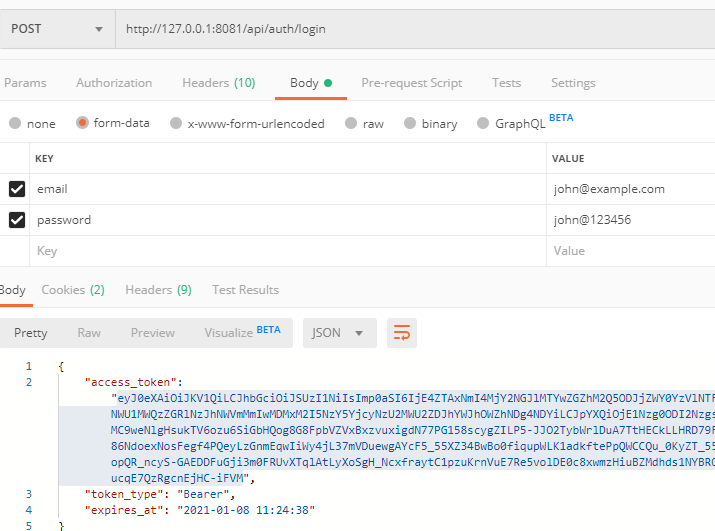Show the response Cookies (2) tab

72,290
